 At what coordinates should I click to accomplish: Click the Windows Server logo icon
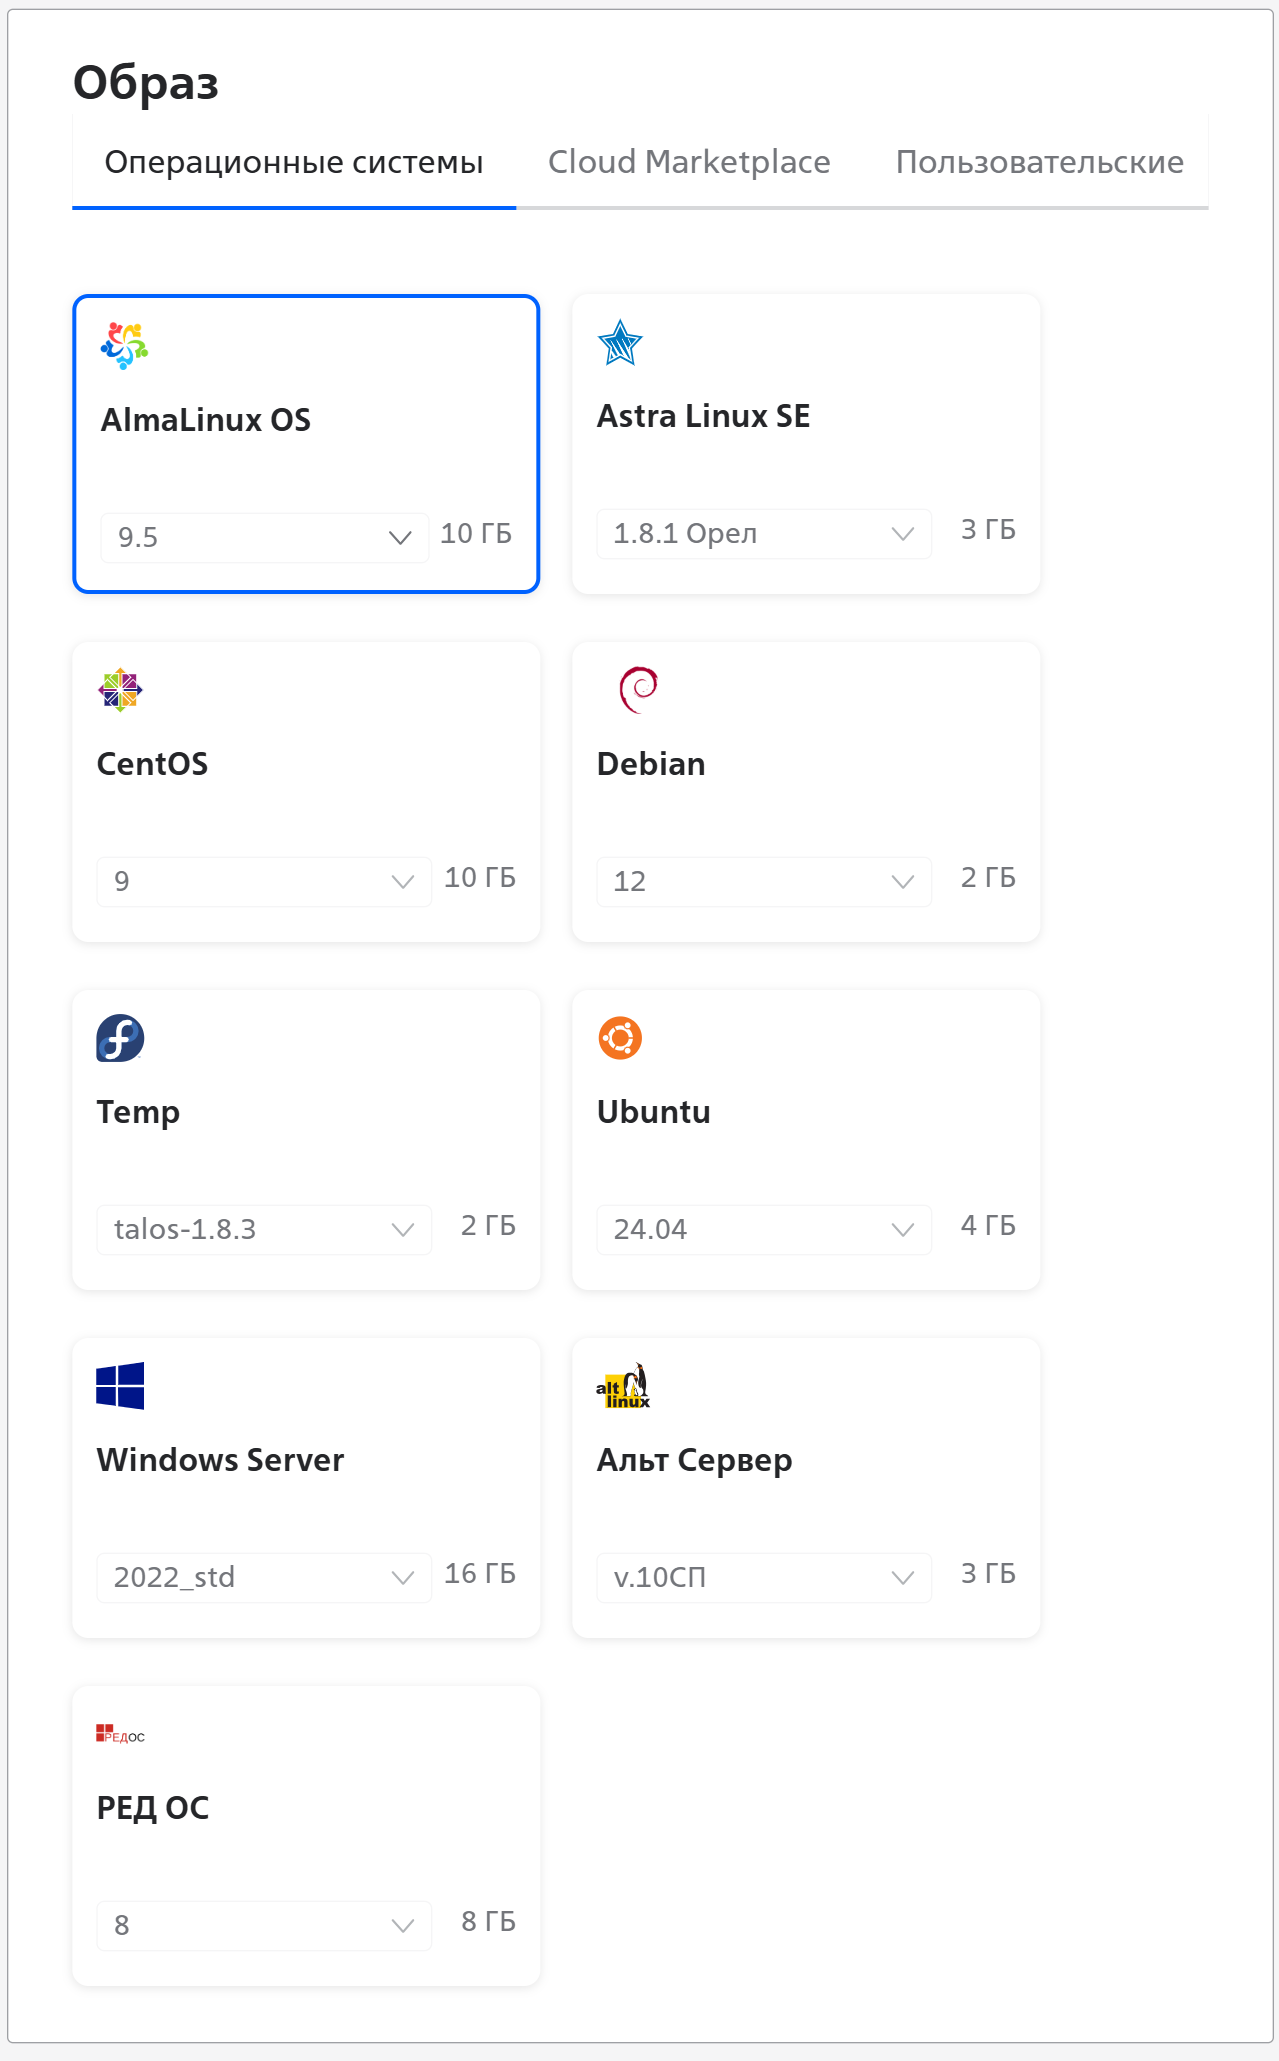(120, 1386)
